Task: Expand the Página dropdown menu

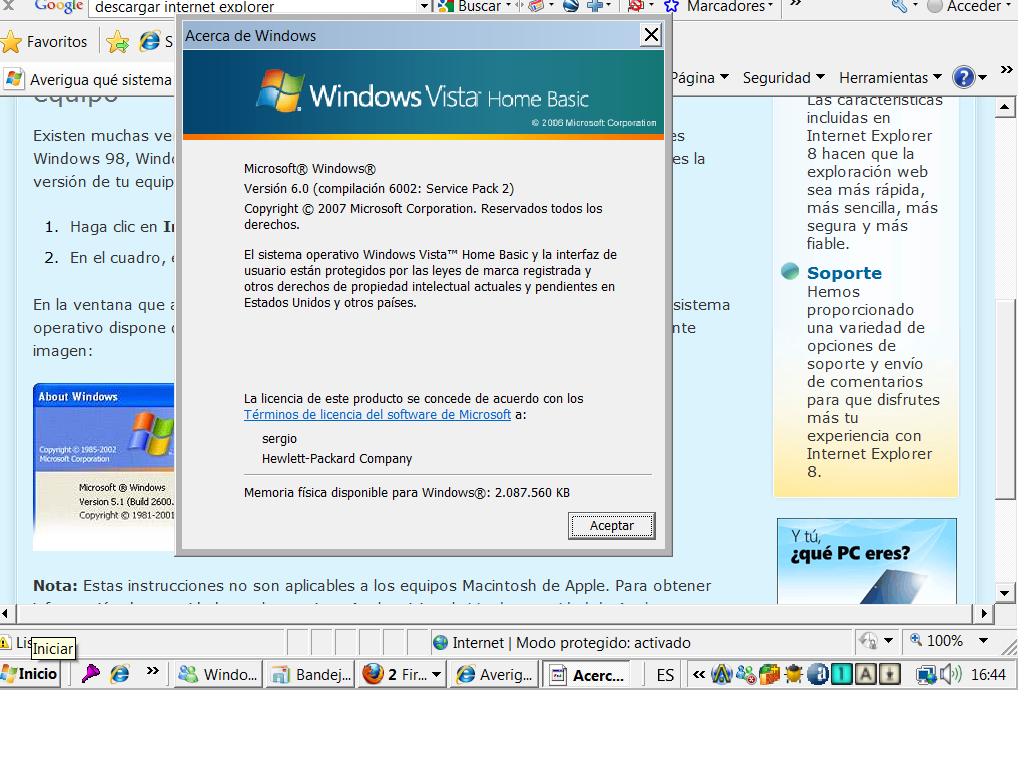Action: tap(700, 78)
